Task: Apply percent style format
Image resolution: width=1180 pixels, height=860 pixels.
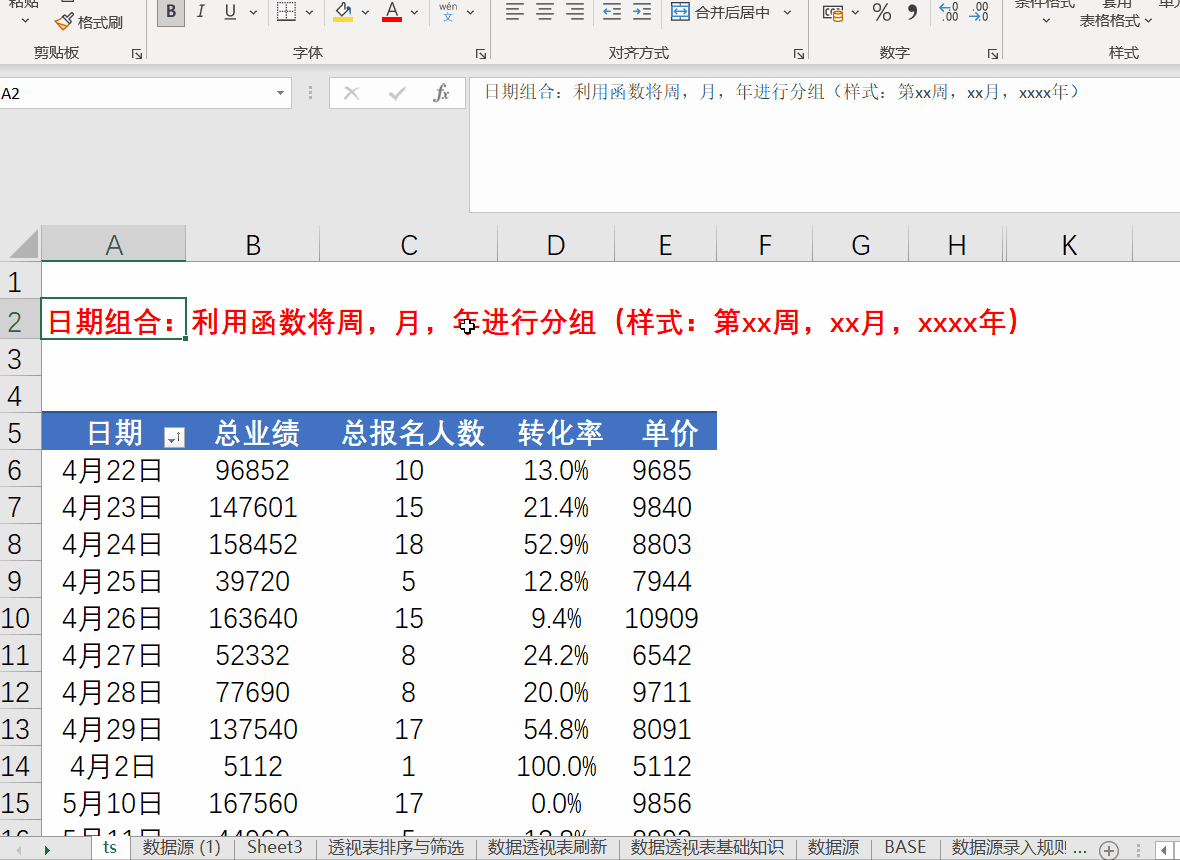Action: tap(881, 12)
